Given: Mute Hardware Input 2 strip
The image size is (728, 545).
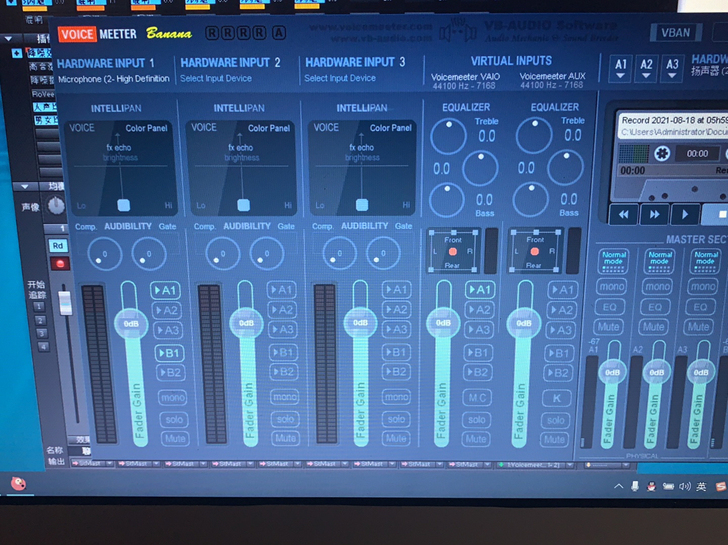Looking at the screenshot, I should click(x=286, y=438).
